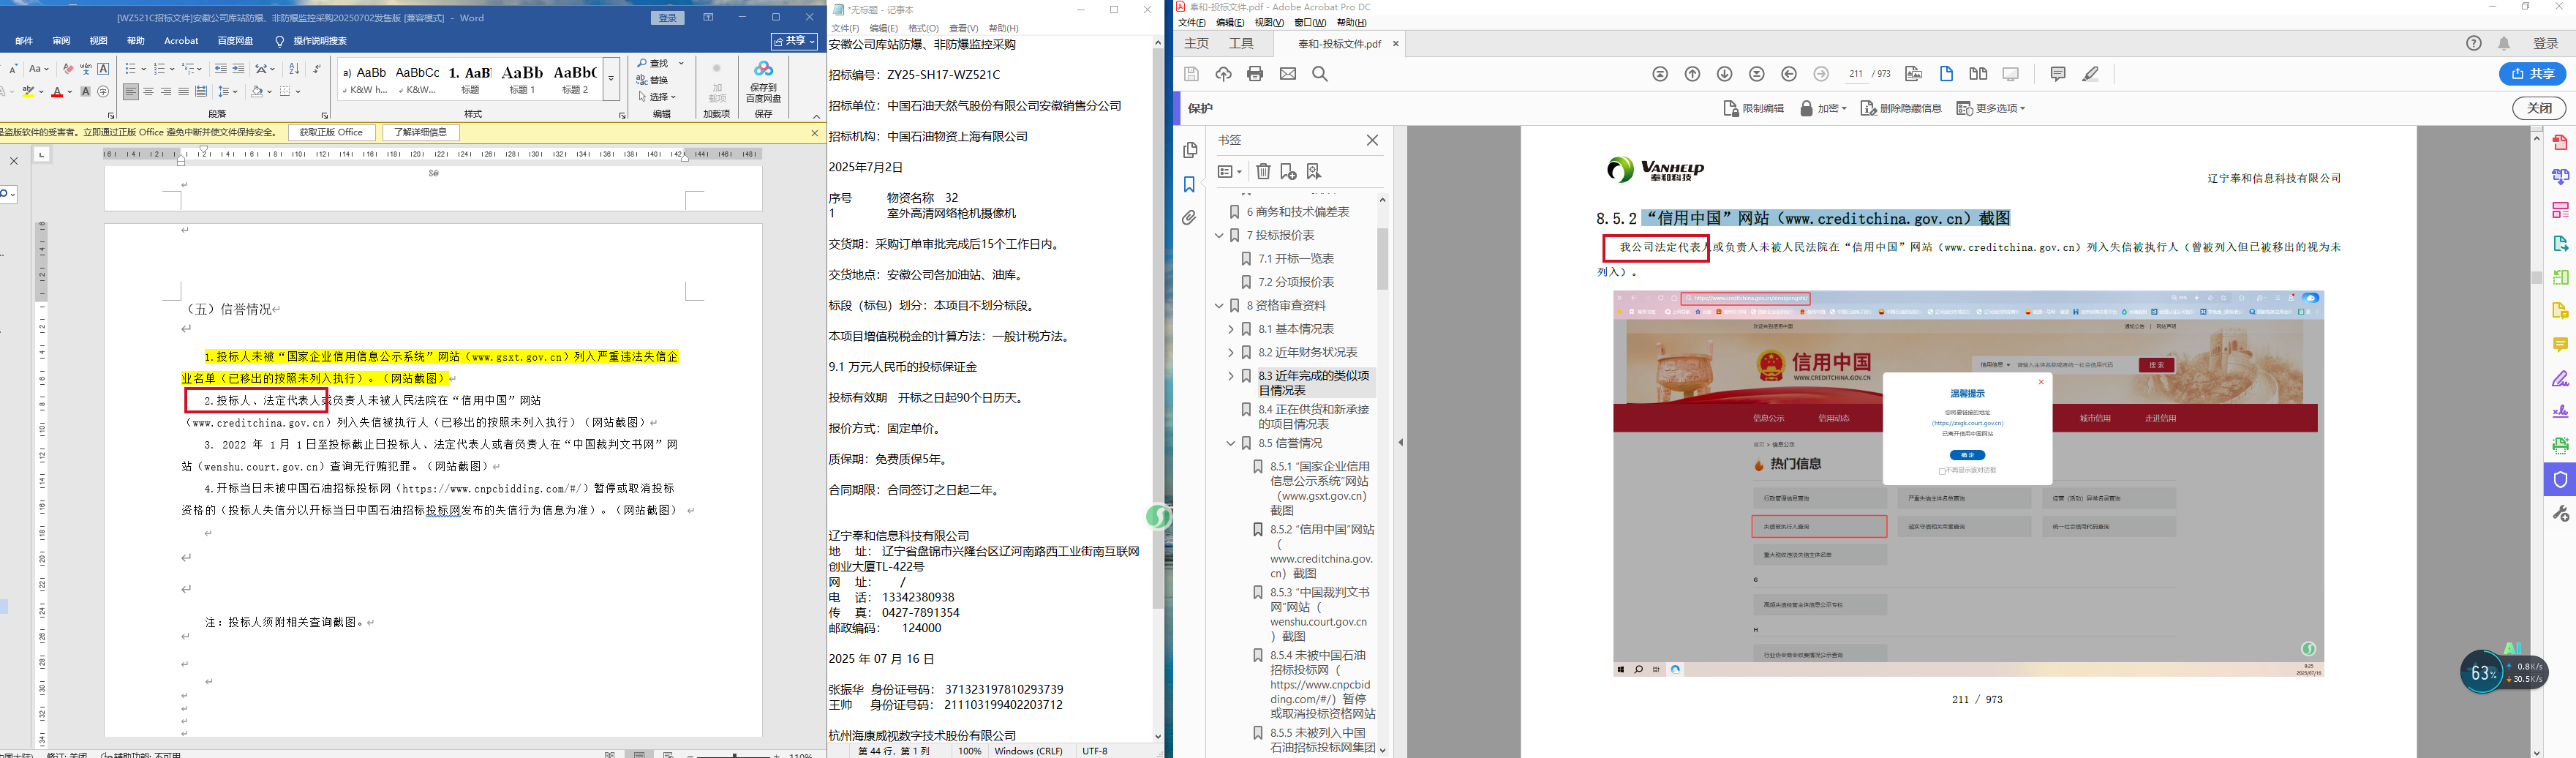The image size is (2576, 758).
Task: Expand the 8.1 基本情况表 bookmark
Action: [x=1231, y=329]
